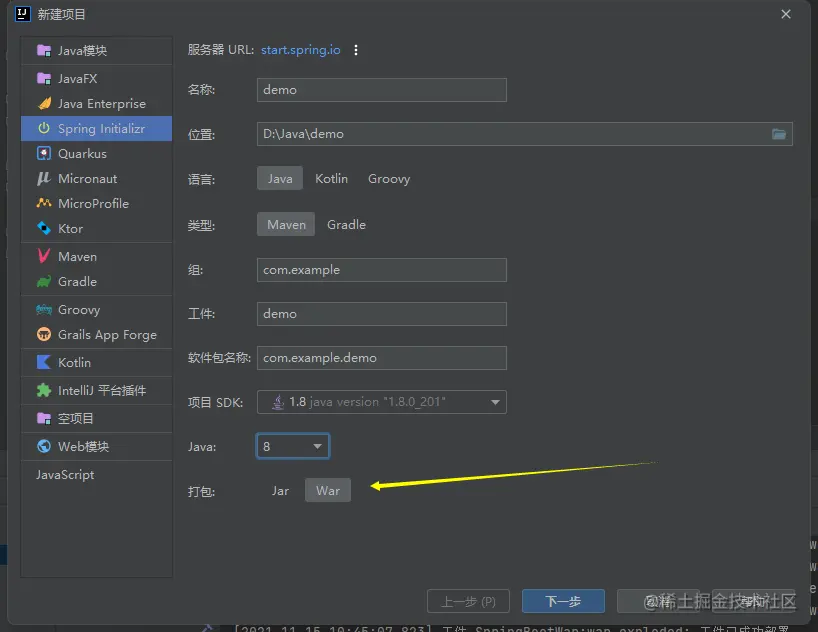Click the IntelliJ IJ logo in title bar
This screenshot has height=632, width=818.
23,14
